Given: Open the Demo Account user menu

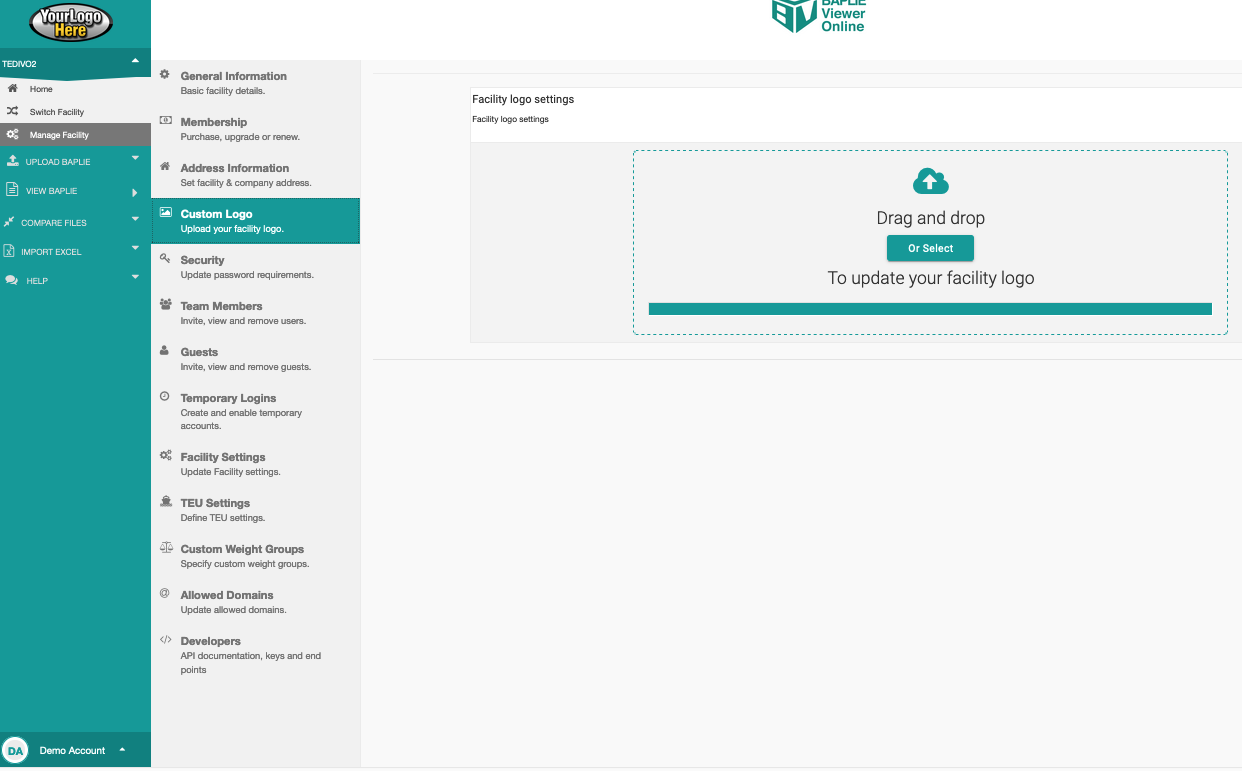Looking at the screenshot, I should (x=72, y=750).
